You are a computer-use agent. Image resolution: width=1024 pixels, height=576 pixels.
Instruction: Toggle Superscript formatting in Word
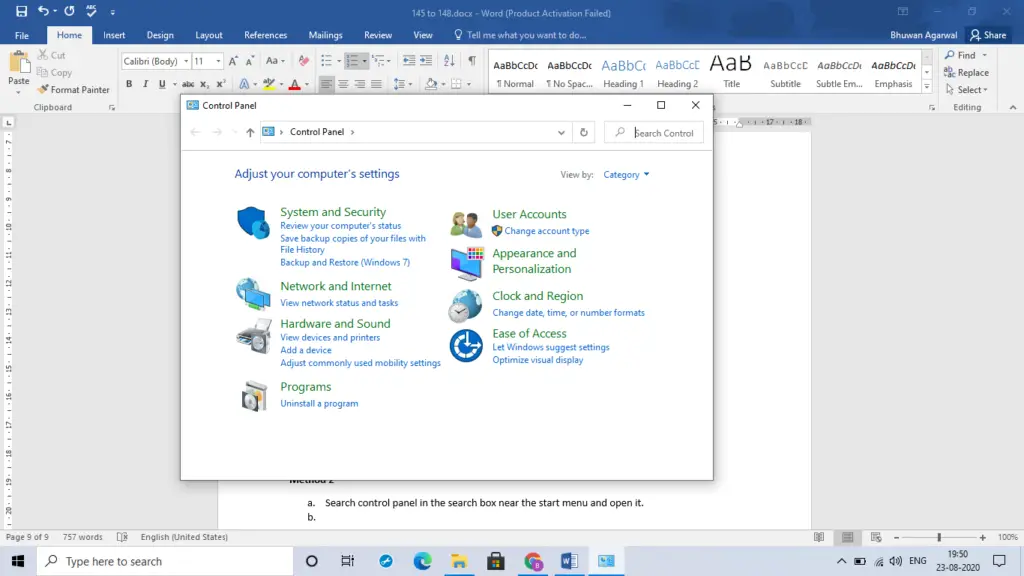click(221, 84)
